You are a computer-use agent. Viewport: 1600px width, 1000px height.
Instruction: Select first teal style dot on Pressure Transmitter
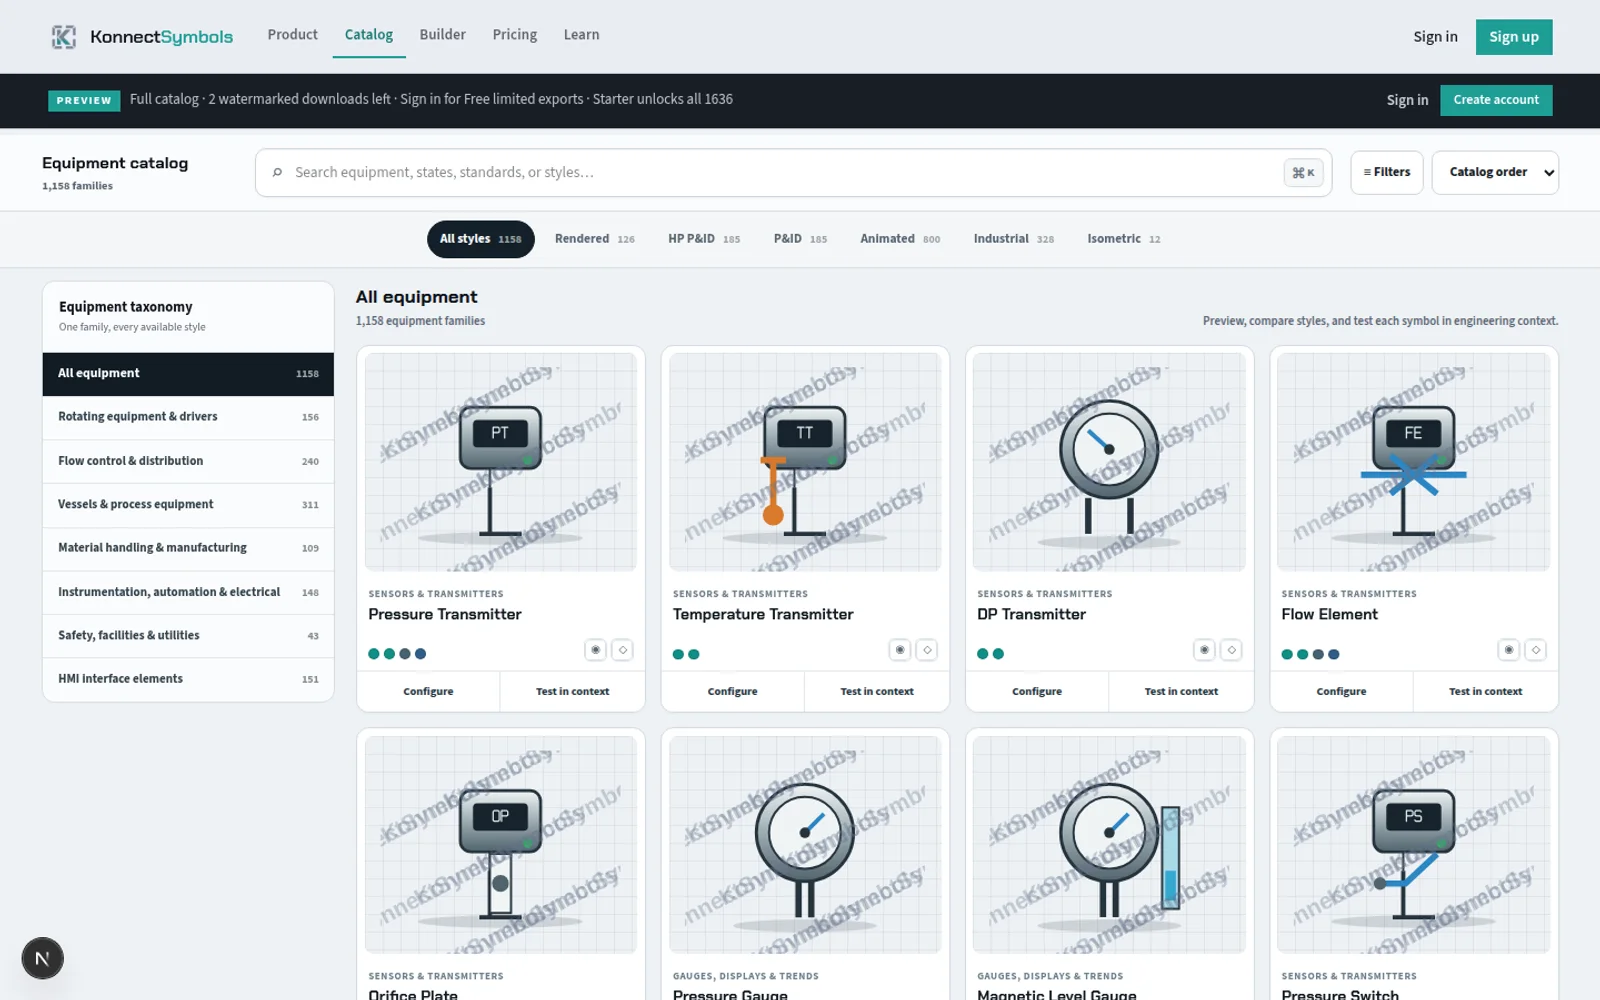coord(374,654)
